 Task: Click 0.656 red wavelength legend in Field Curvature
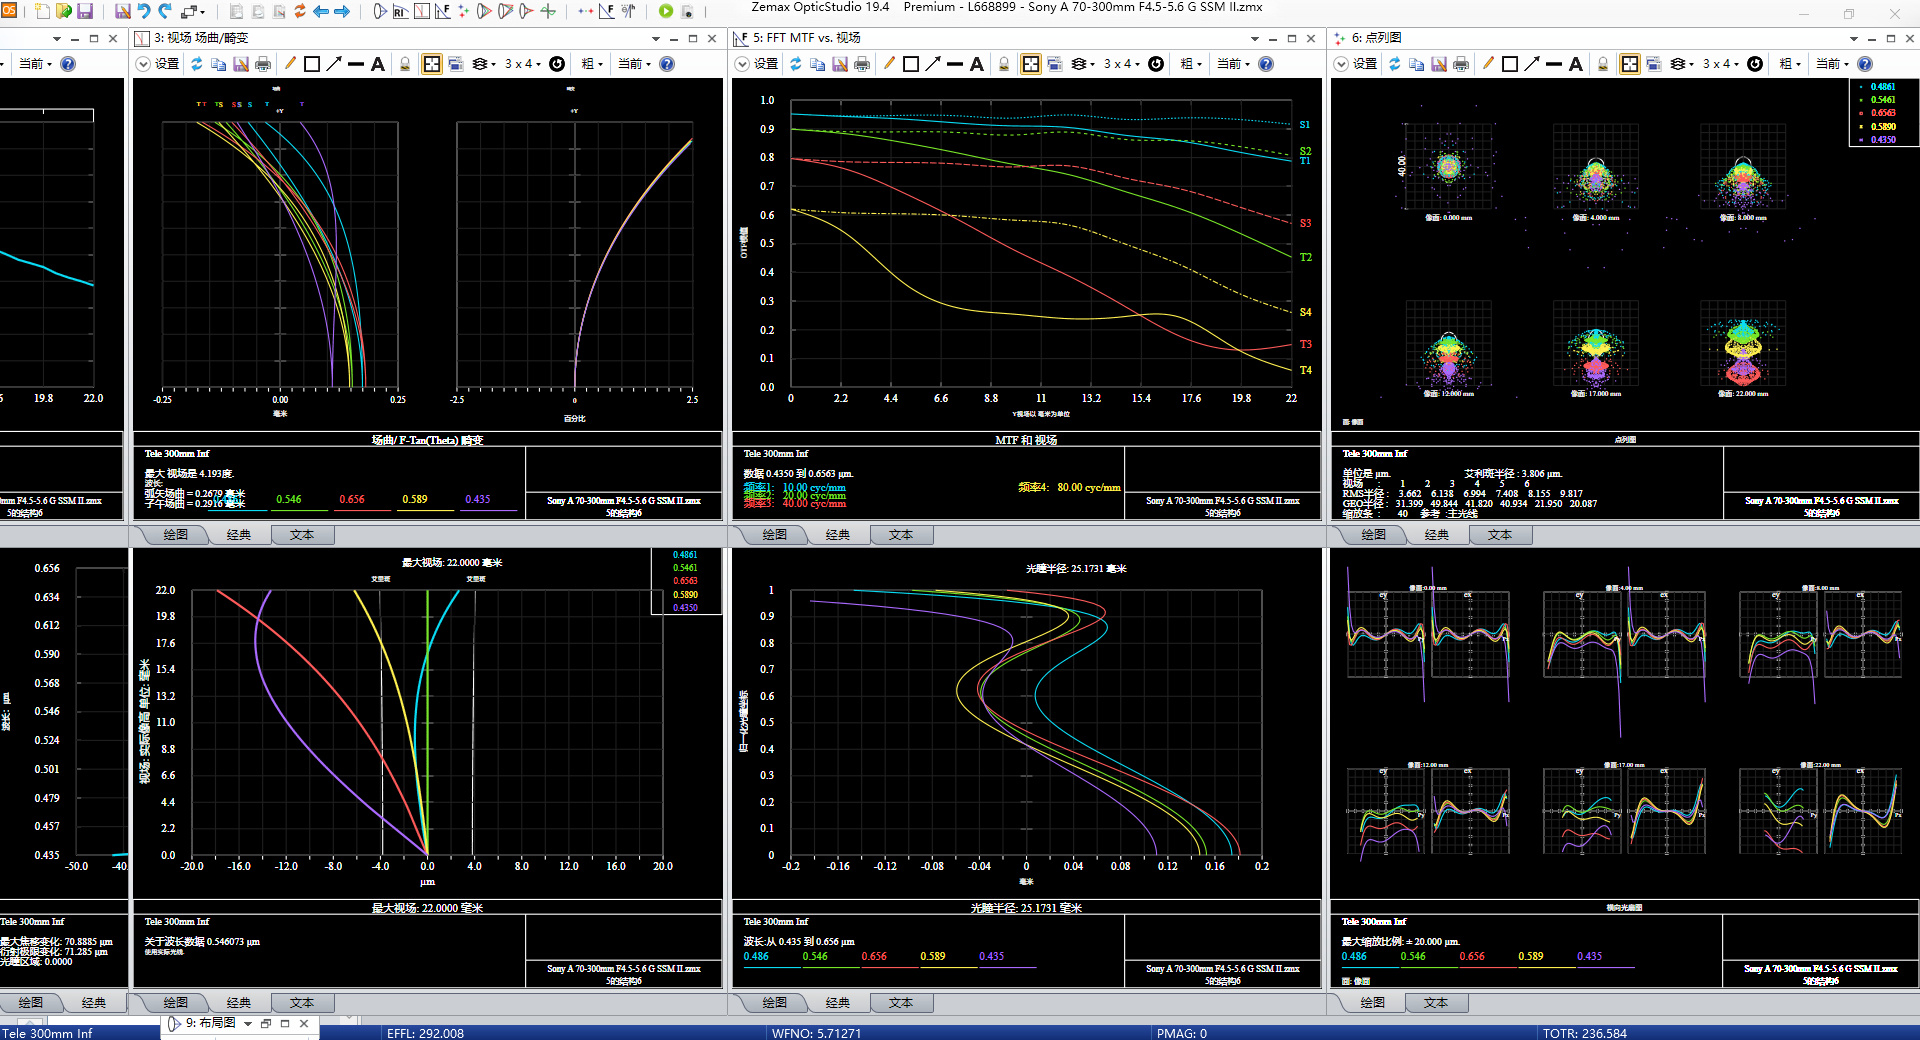click(x=352, y=499)
